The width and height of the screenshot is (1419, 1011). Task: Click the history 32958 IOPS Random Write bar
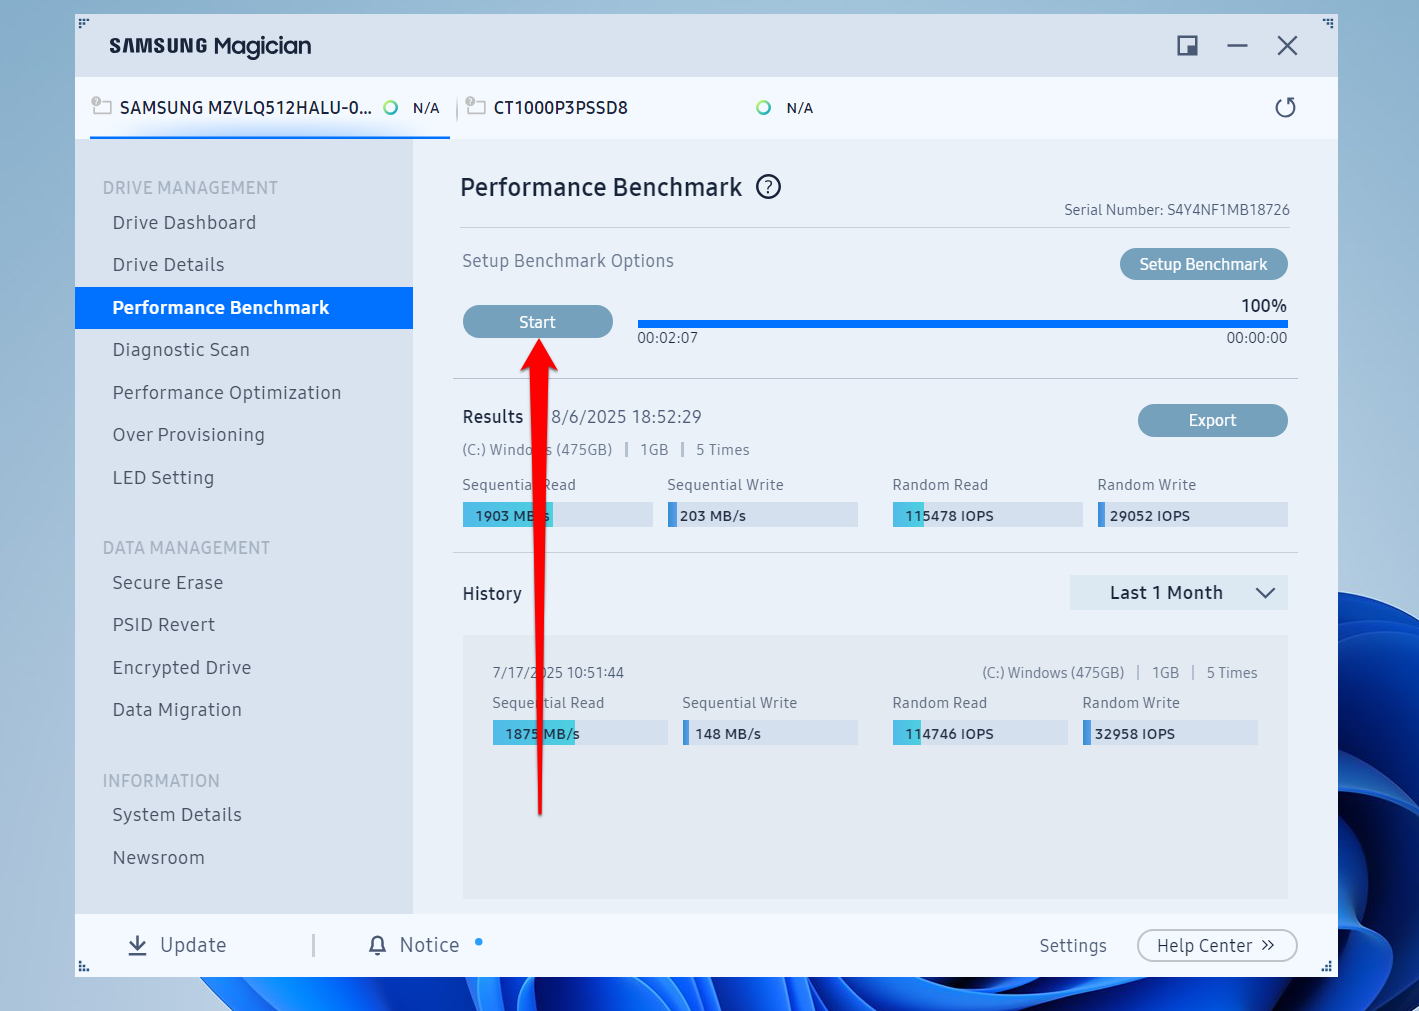(x=1170, y=733)
